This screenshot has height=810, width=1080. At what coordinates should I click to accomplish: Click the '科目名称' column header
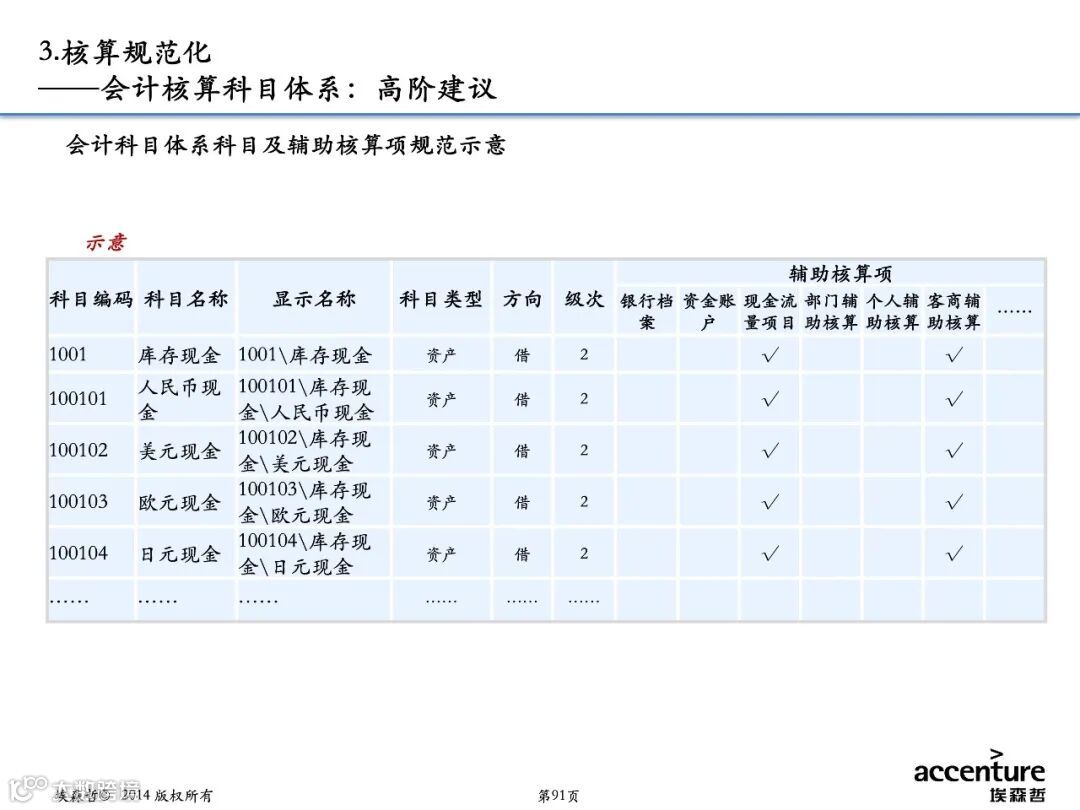pos(186,299)
